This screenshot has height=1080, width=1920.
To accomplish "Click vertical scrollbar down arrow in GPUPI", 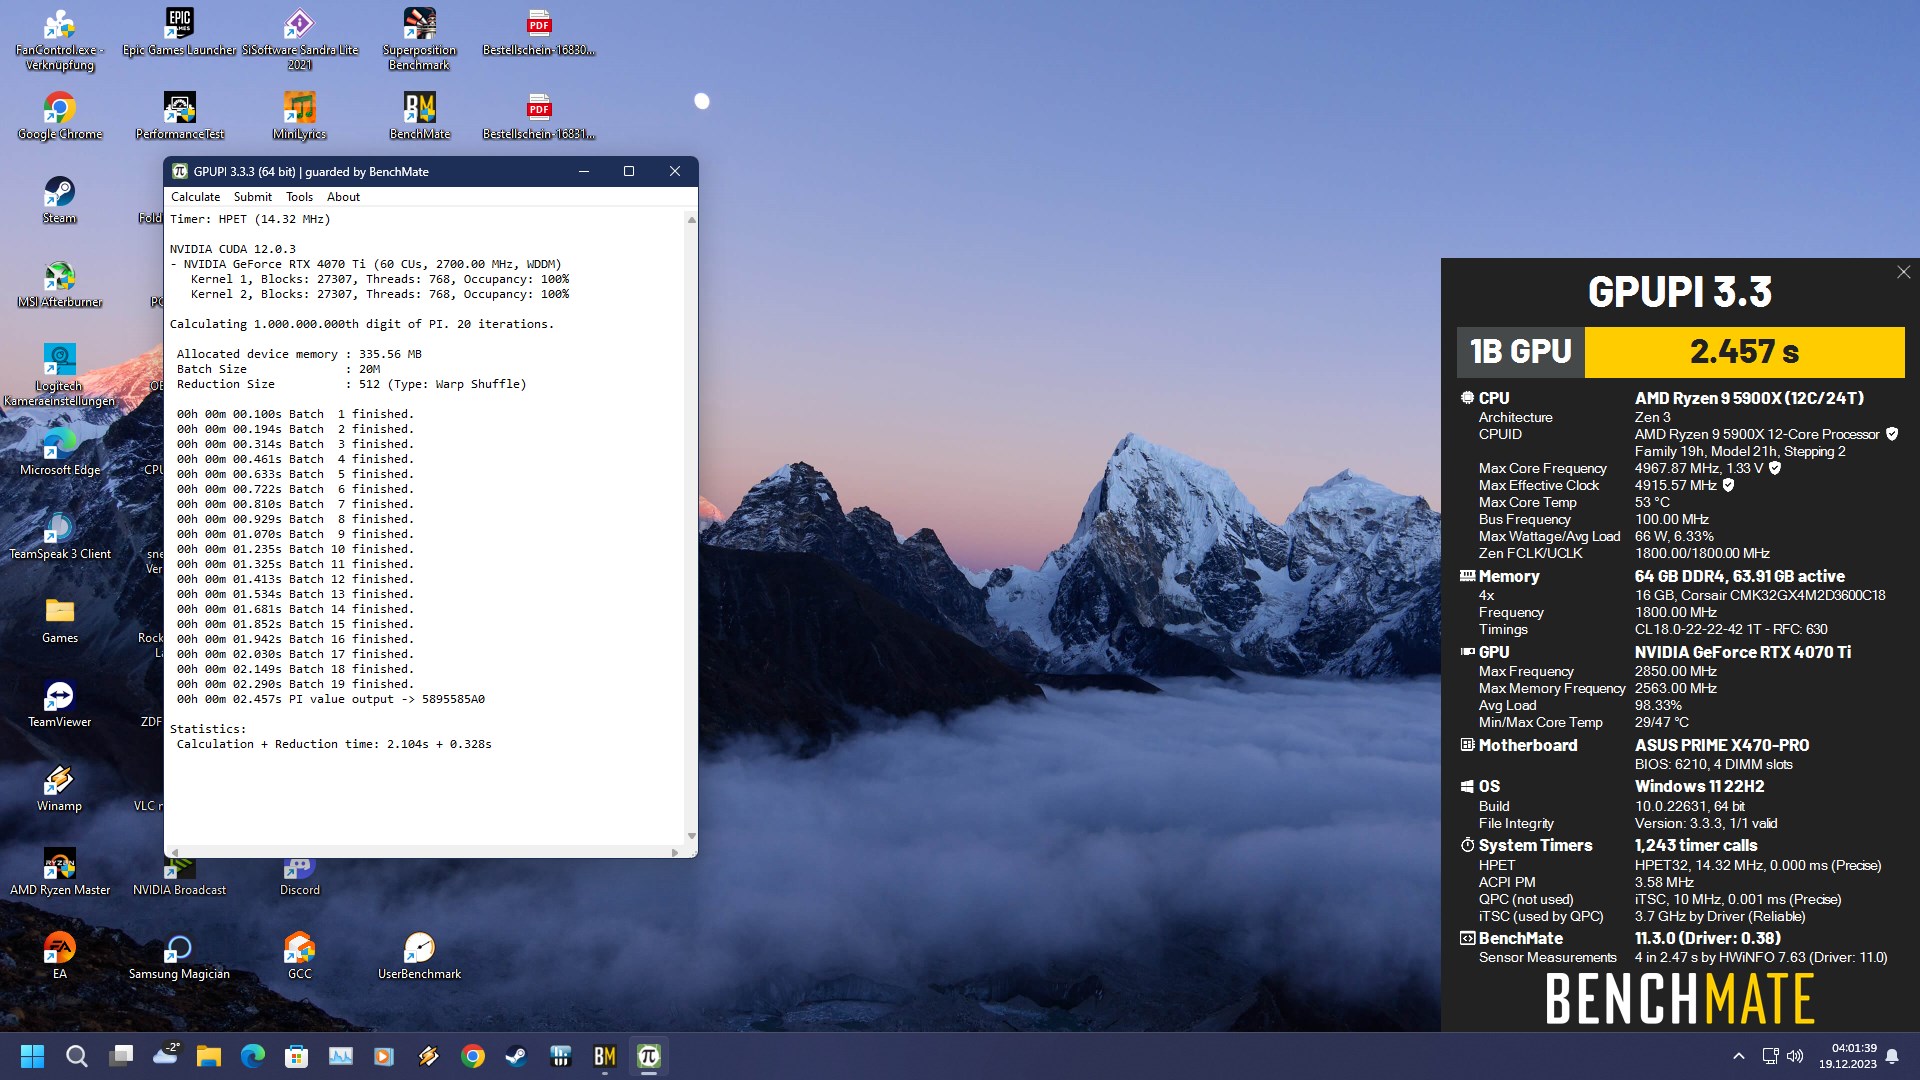I will tap(691, 836).
